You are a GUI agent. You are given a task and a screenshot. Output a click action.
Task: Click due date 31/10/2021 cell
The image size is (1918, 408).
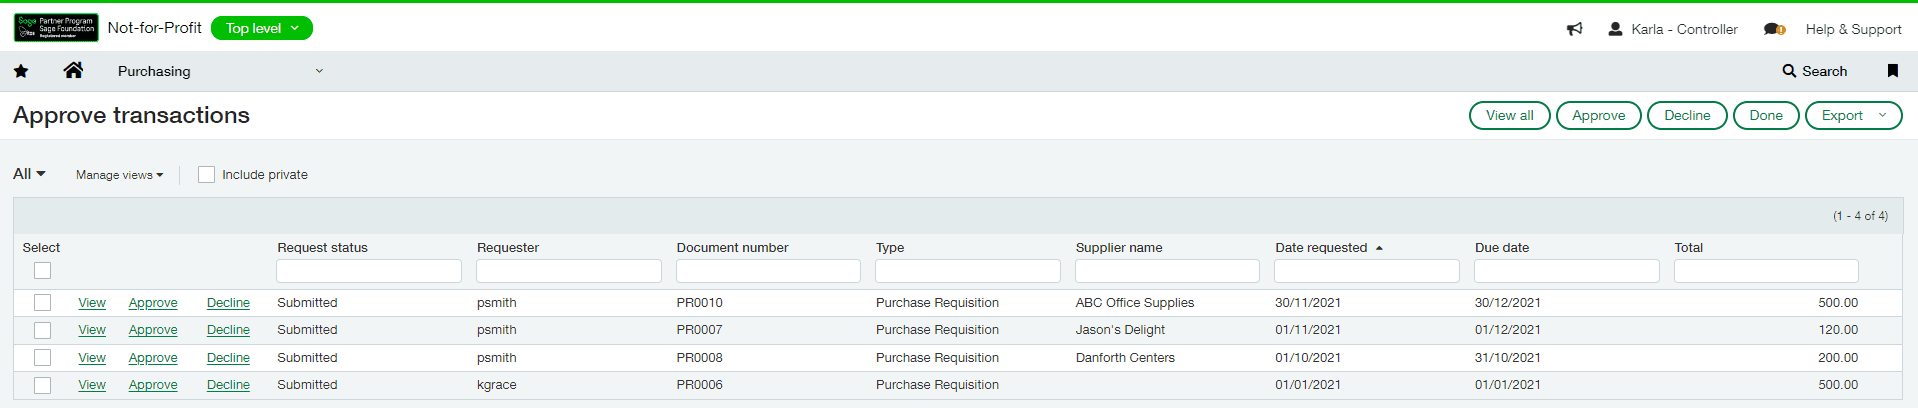(x=1508, y=358)
